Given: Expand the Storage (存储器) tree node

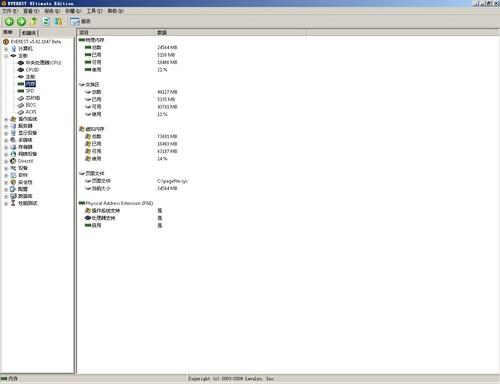Looking at the screenshot, I should click(x=6, y=147).
